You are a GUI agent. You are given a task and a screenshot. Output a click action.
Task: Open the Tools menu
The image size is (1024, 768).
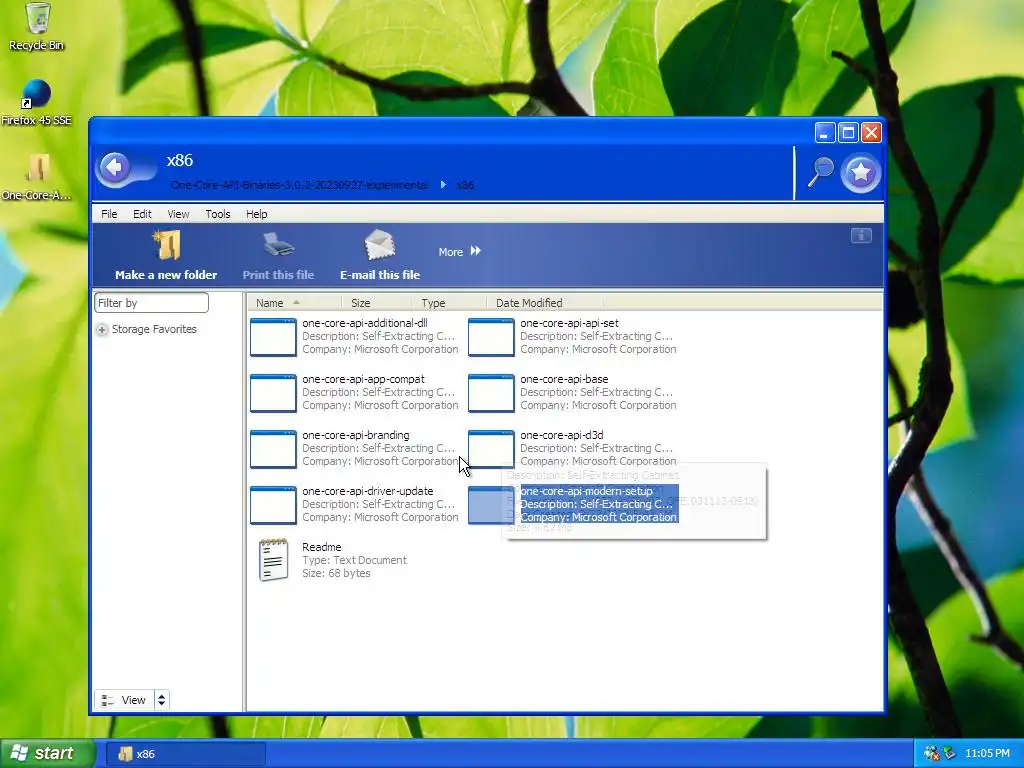pos(217,214)
